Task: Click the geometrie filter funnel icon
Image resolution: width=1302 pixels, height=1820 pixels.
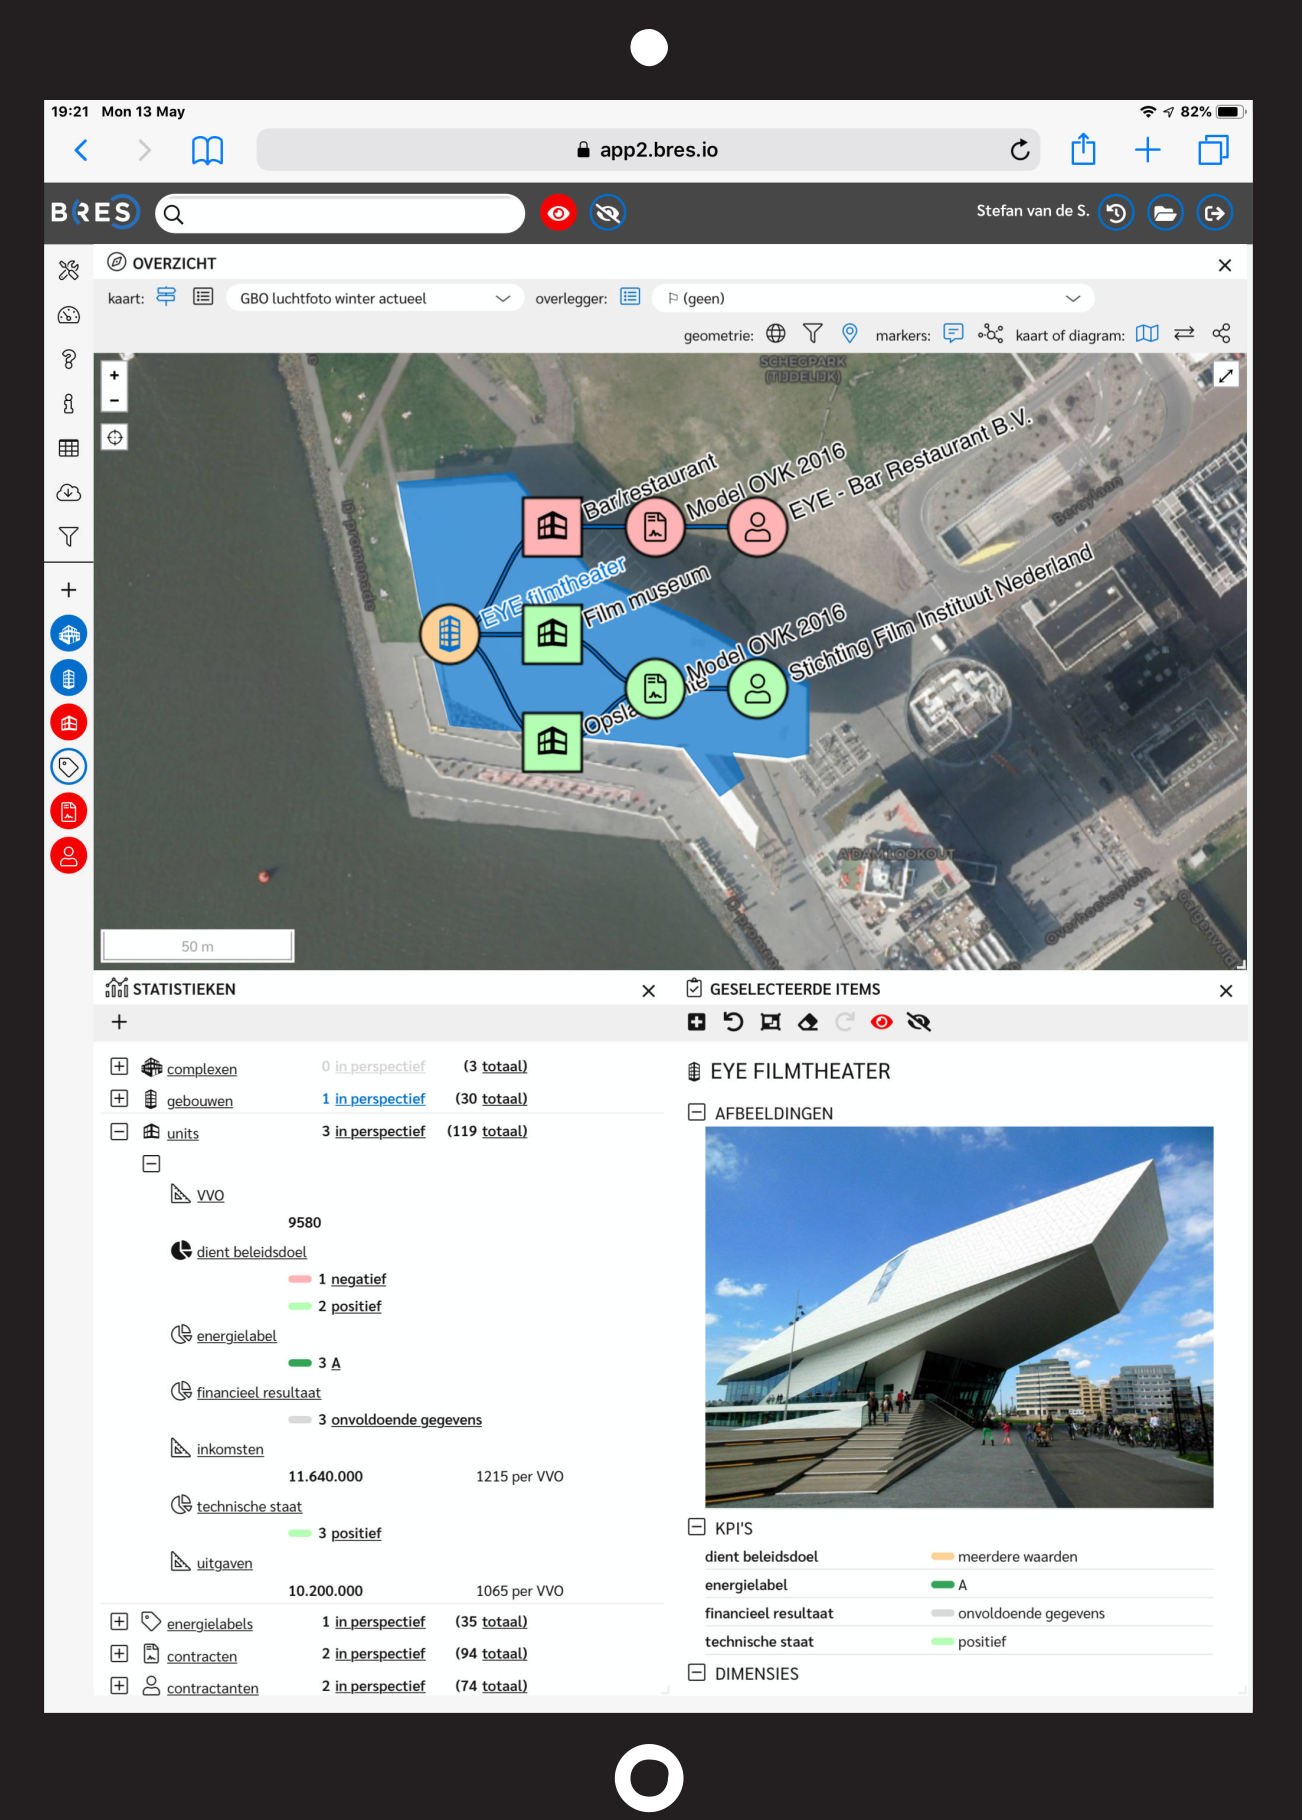Action: (x=813, y=334)
